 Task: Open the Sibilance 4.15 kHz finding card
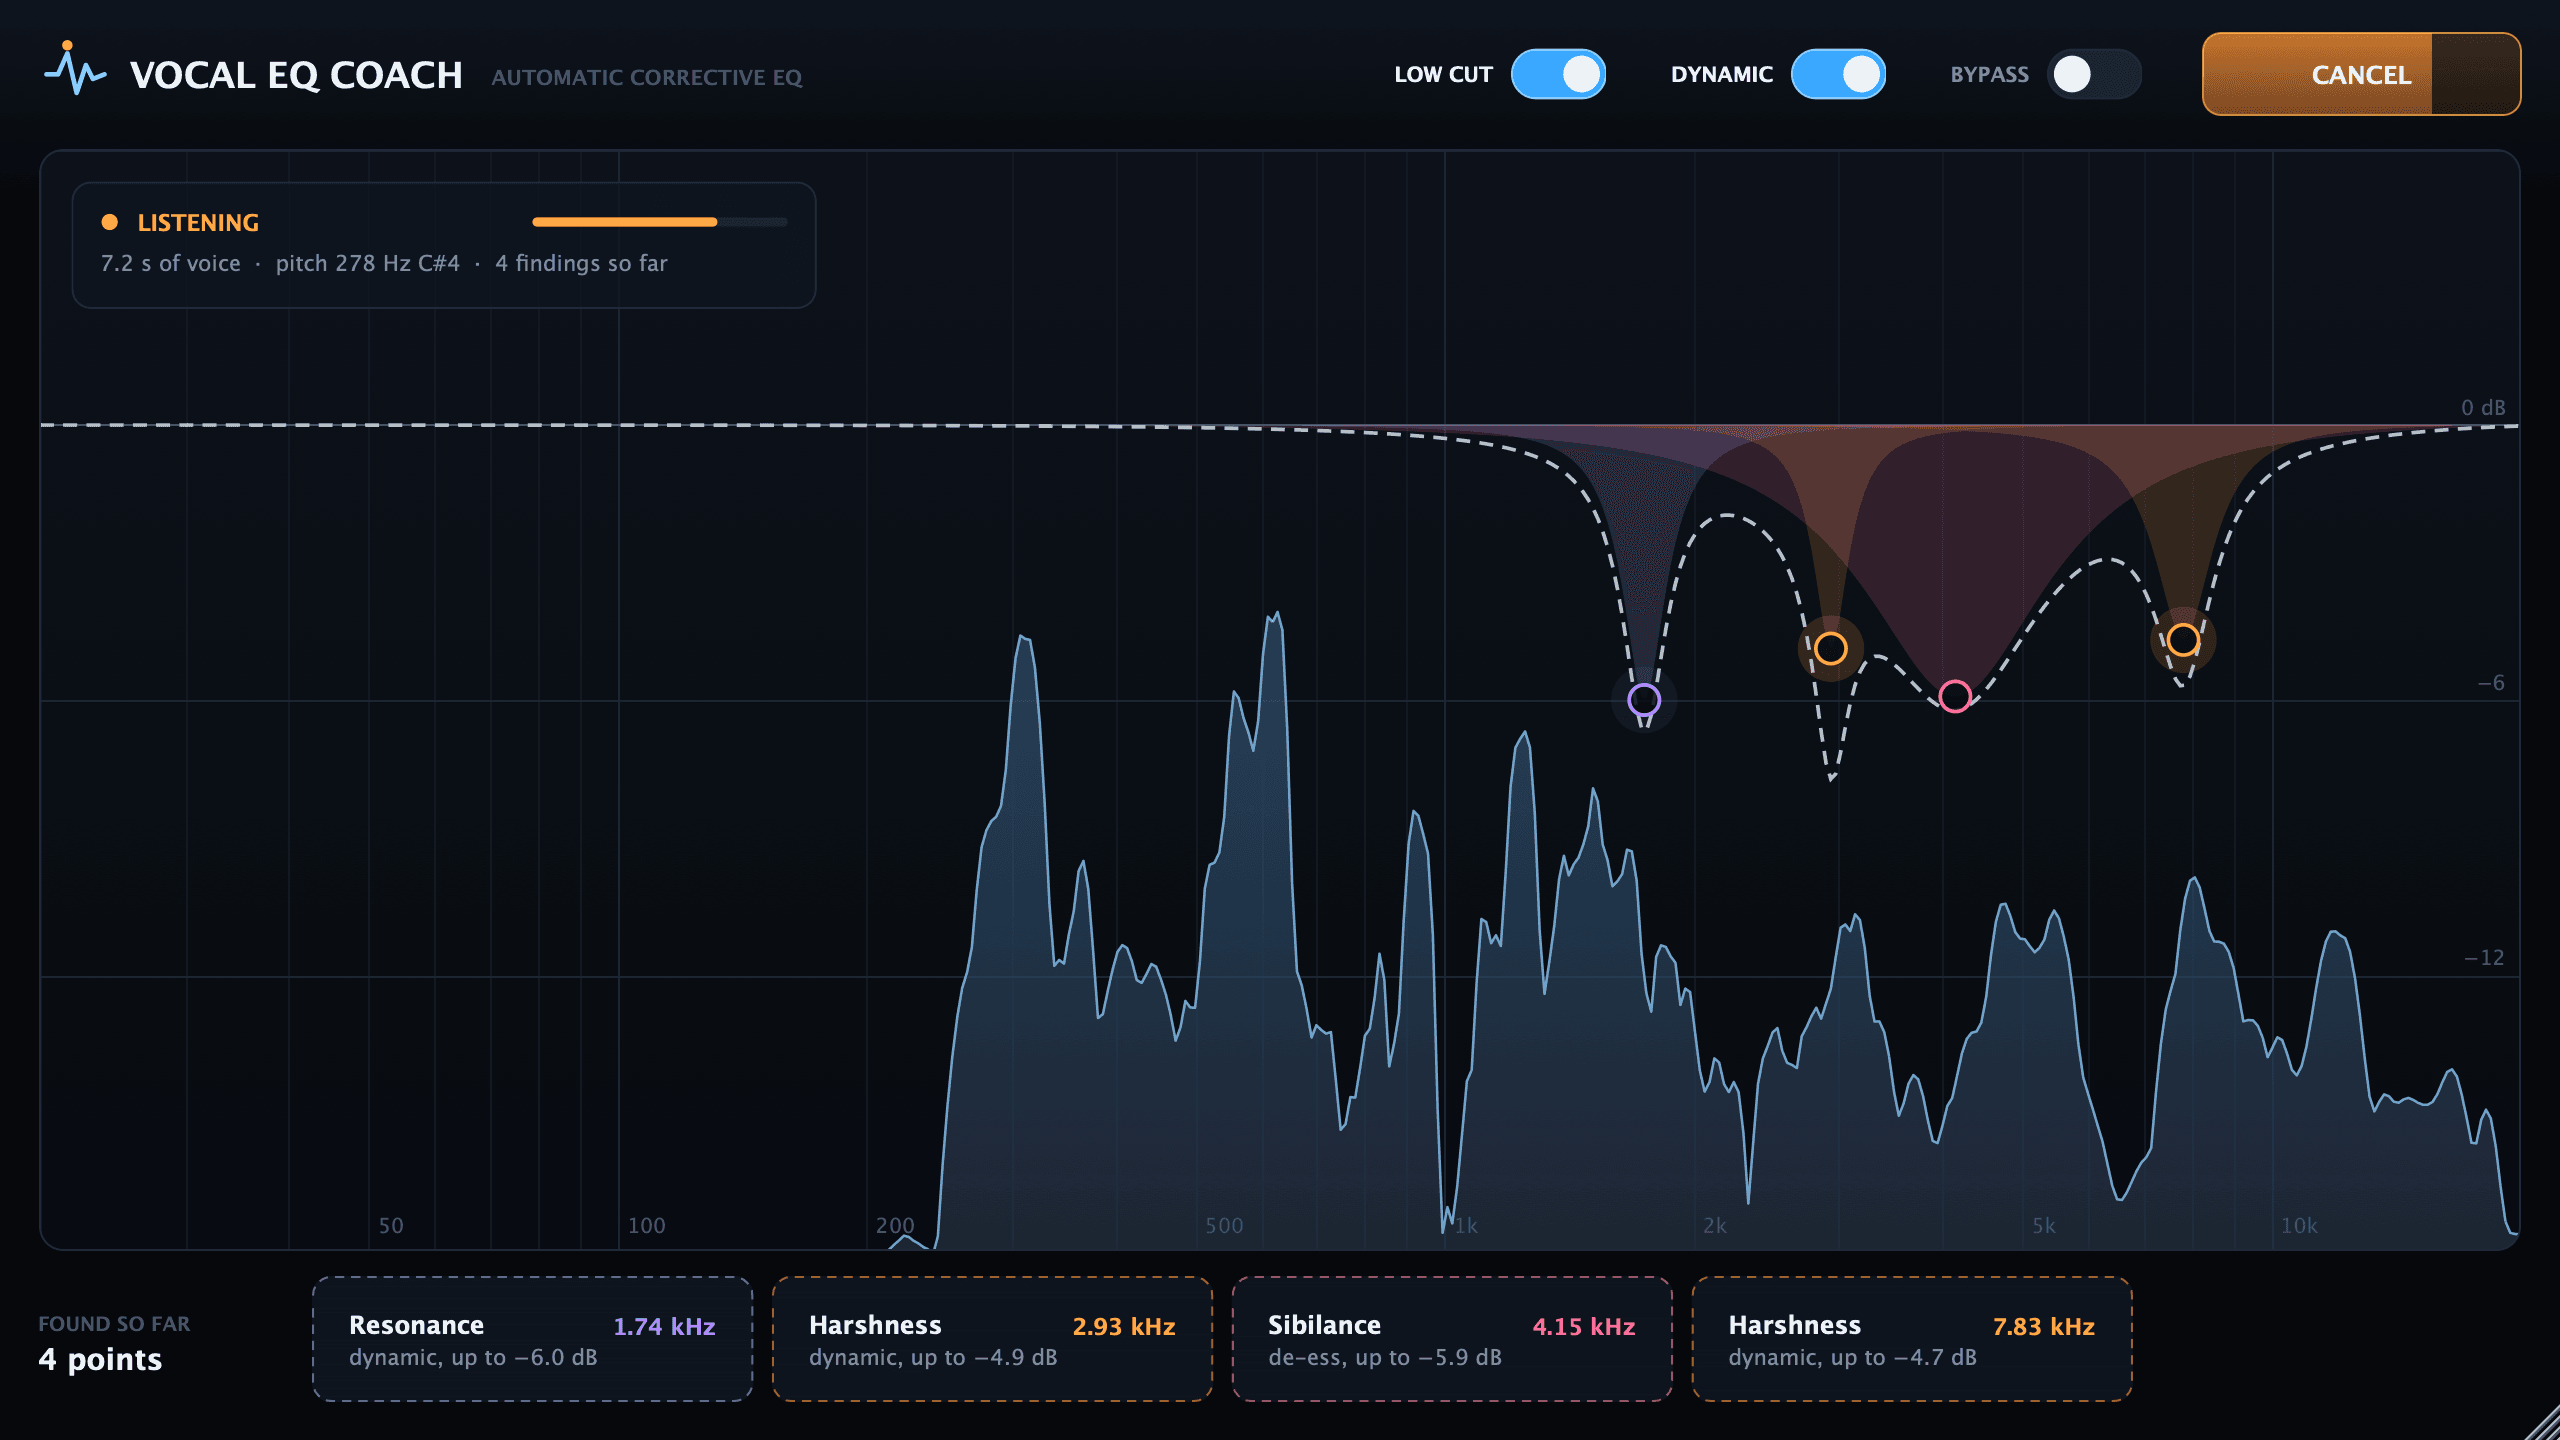[x=1452, y=1339]
